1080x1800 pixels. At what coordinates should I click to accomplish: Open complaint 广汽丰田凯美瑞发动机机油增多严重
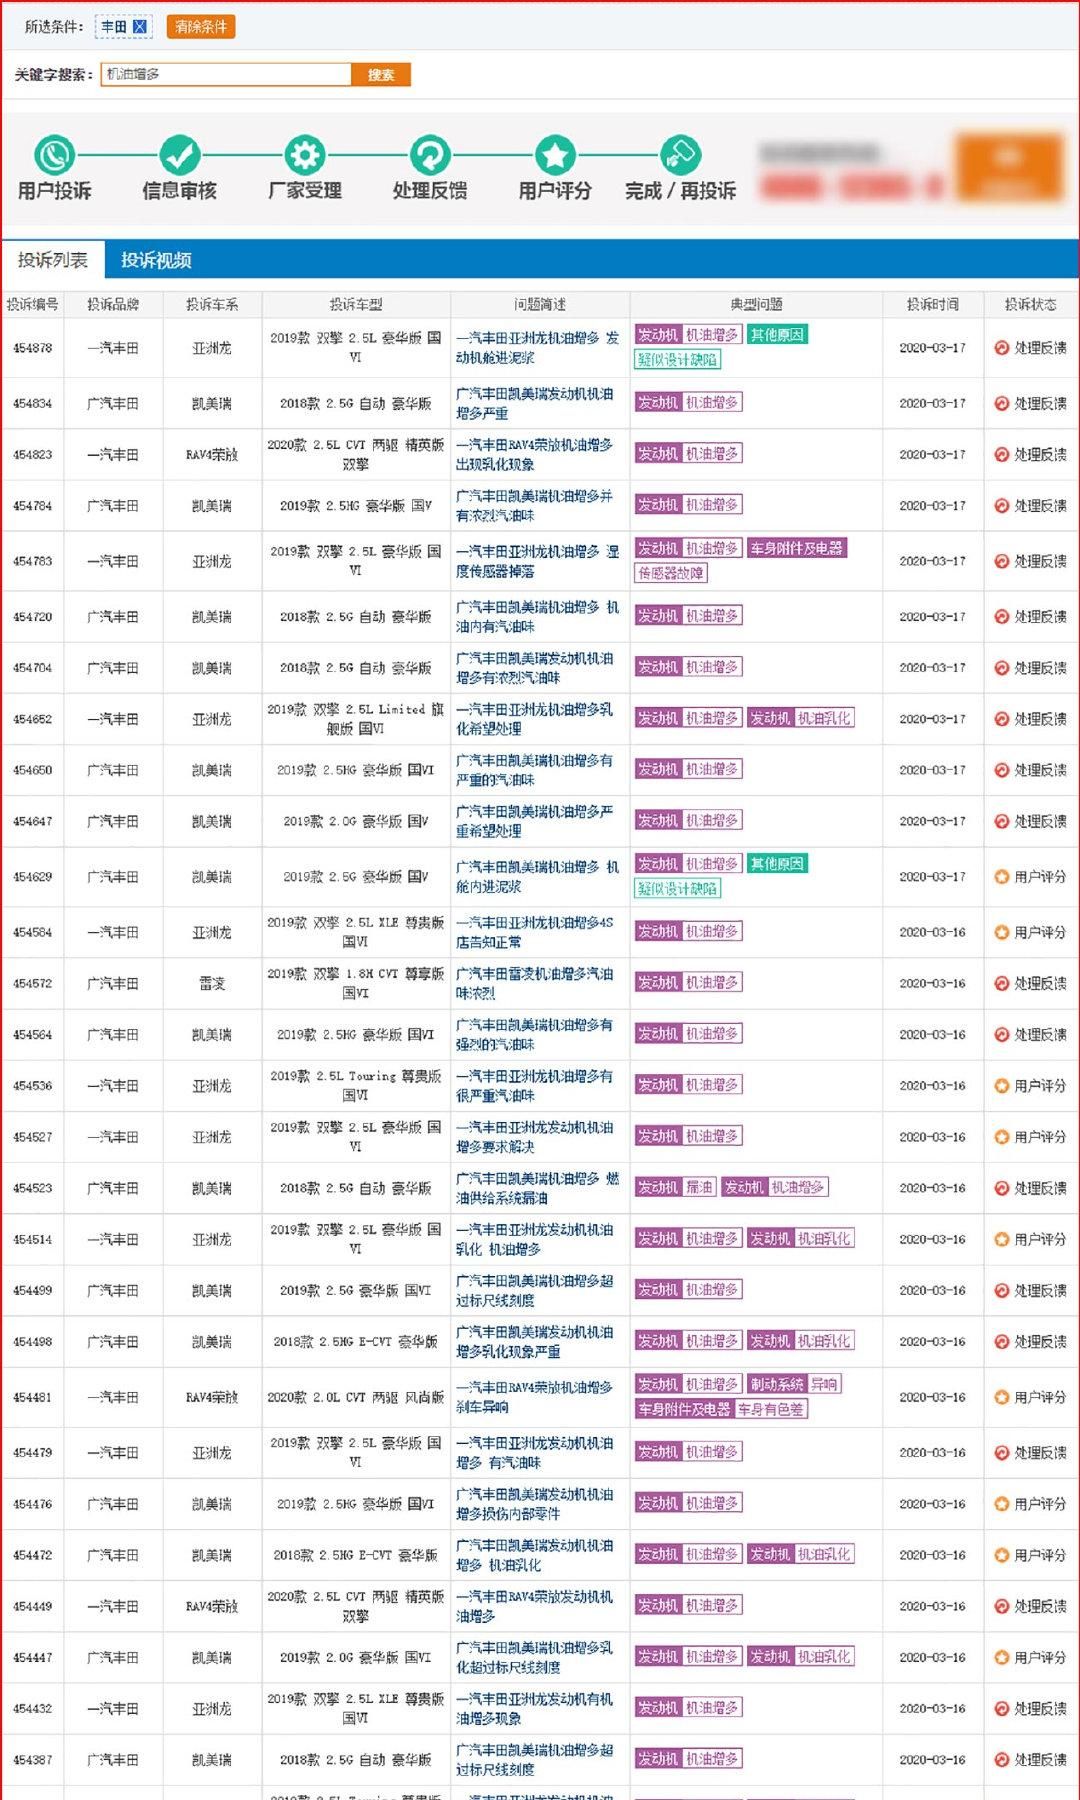click(535, 404)
